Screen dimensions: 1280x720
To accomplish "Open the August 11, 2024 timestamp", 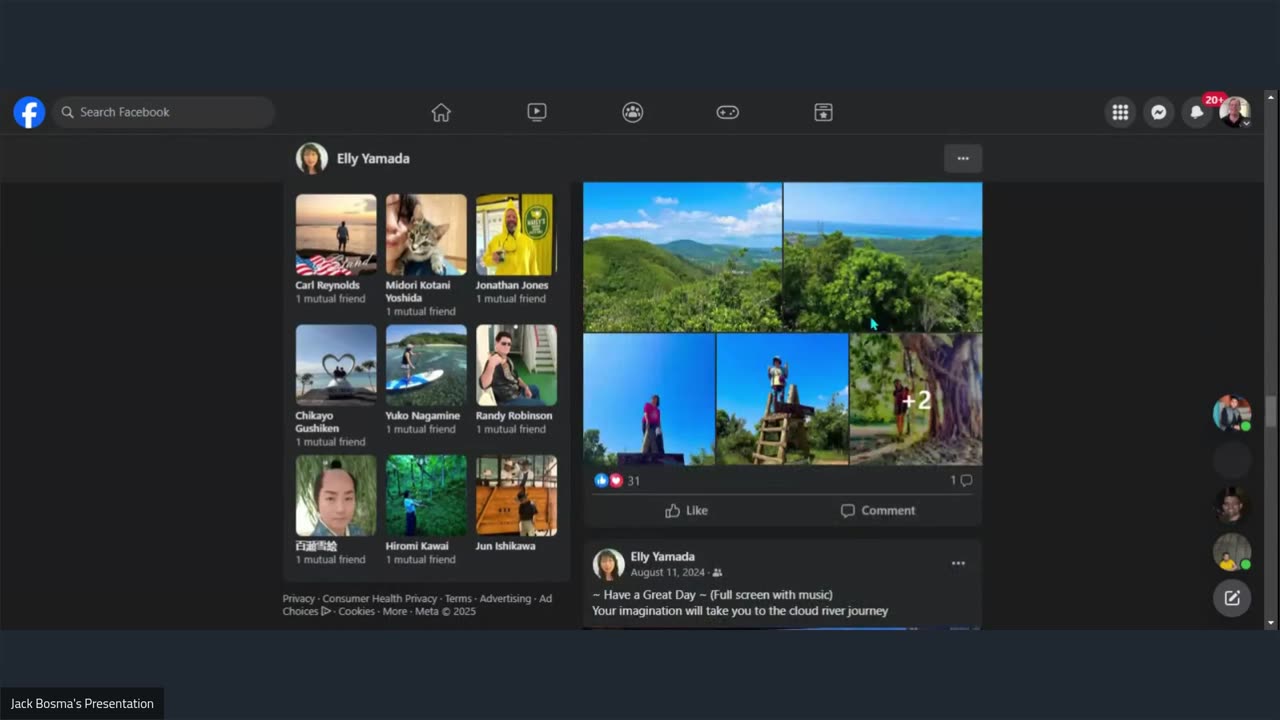I will point(668,573).
